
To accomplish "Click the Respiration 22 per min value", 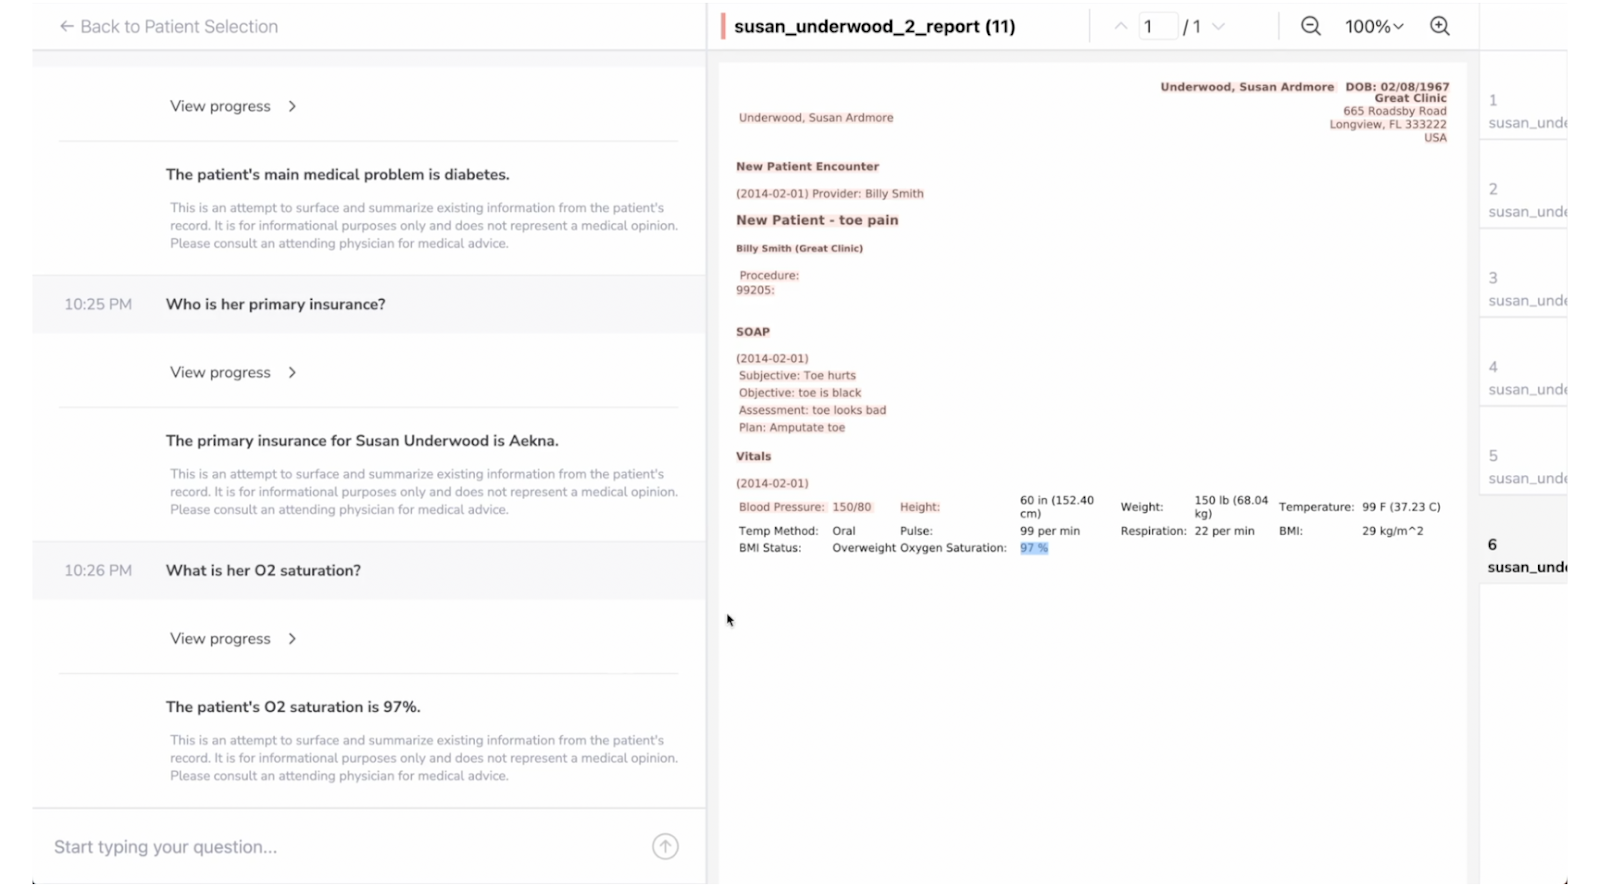I will [1224, 531].
